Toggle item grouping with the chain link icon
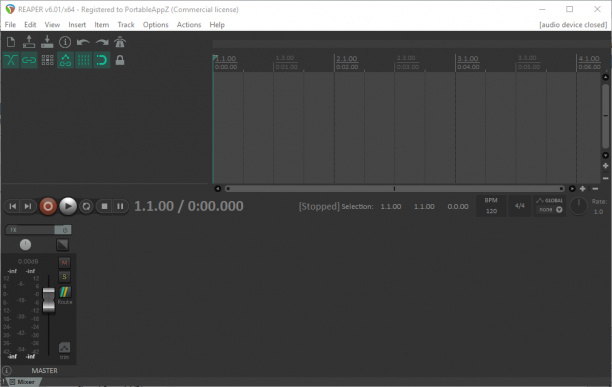The height and width of the screenshot is (387, 612). (29, 60)
